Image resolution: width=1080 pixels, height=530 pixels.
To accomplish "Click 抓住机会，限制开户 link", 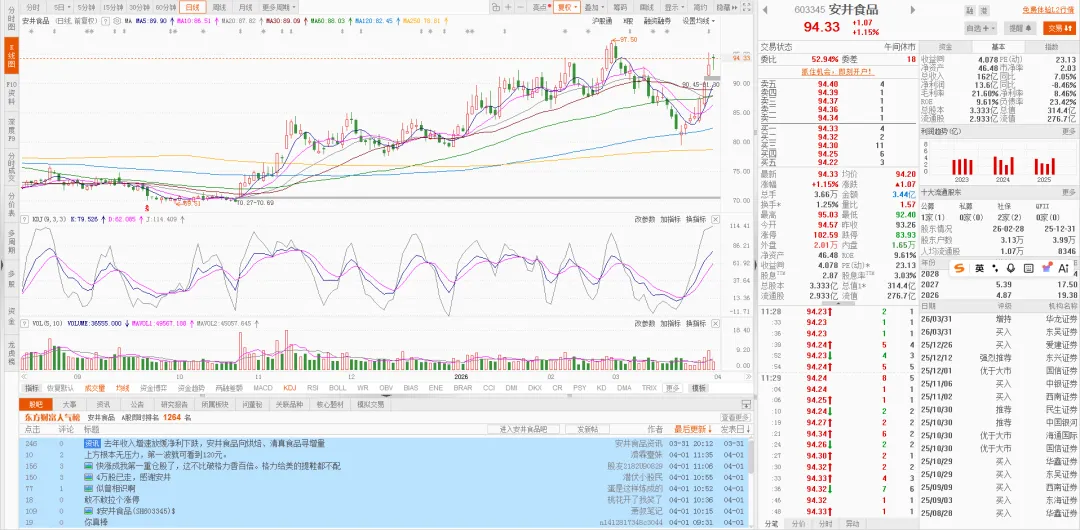I will pos(837,71).
